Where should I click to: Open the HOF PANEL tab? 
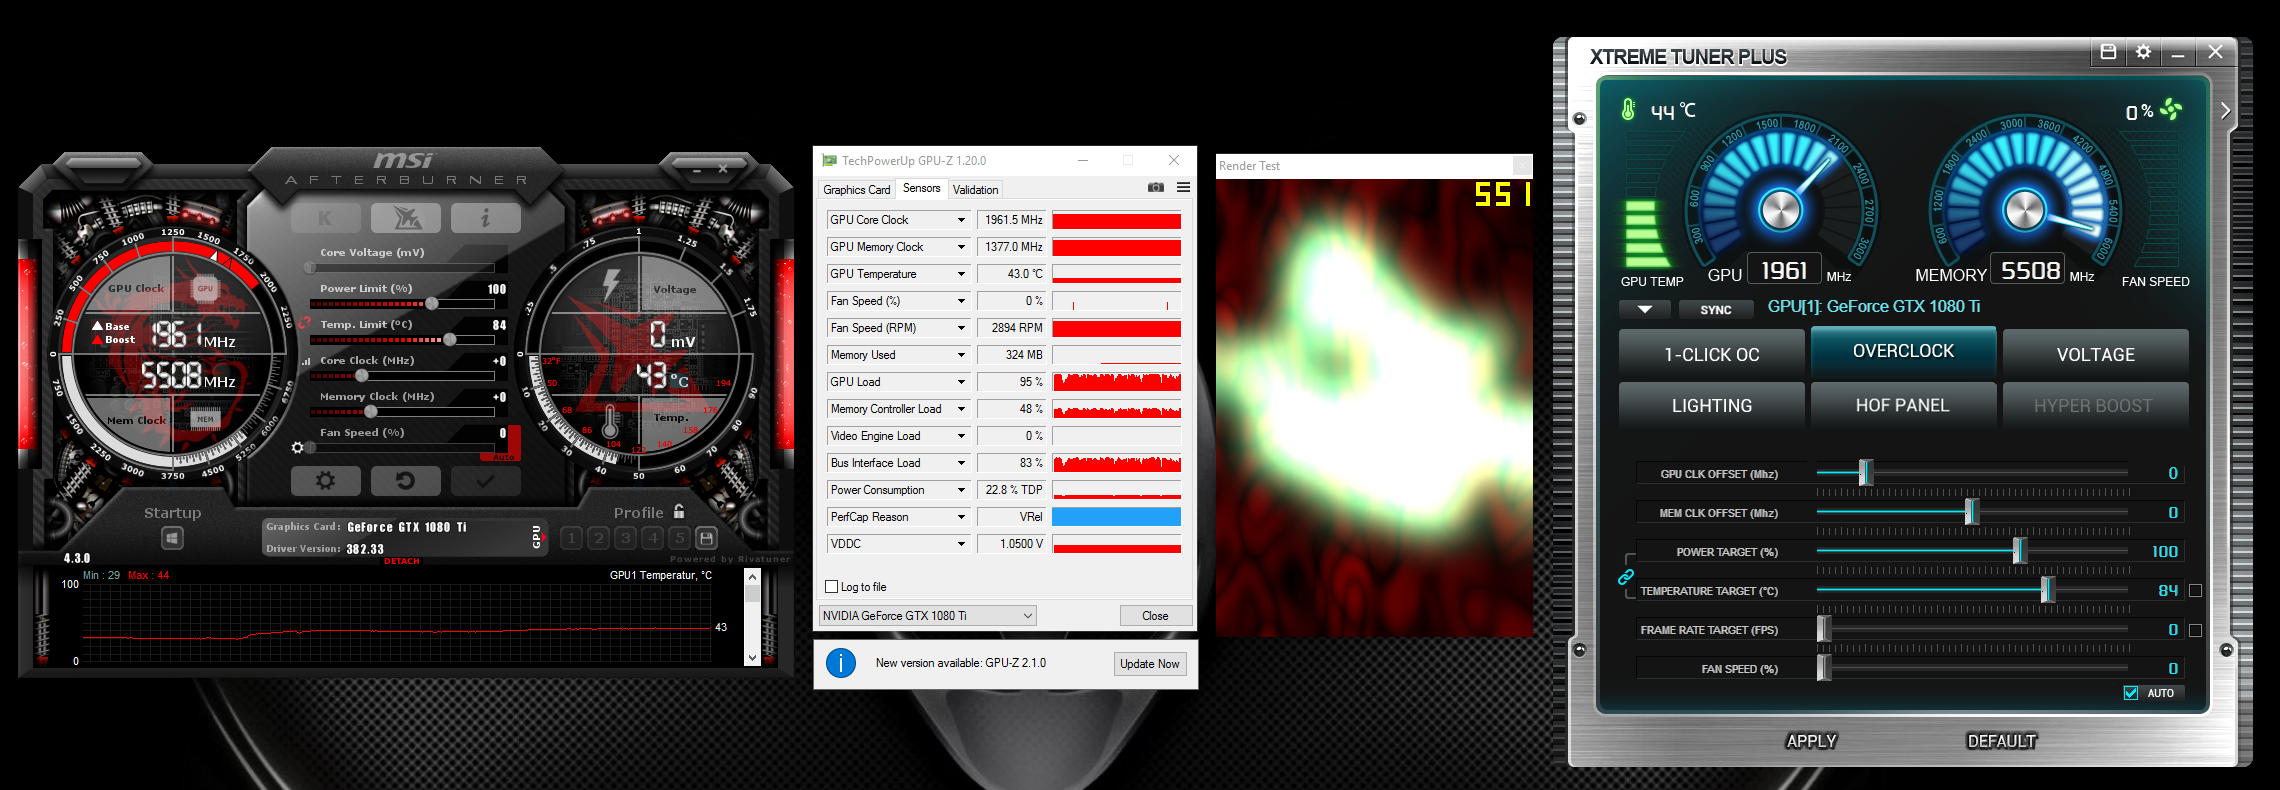1903,406
